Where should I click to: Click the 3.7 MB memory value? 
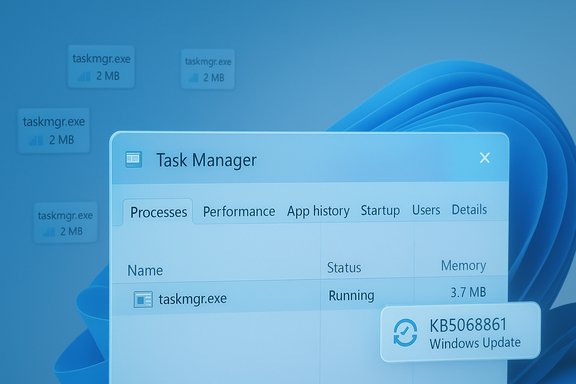[x=468, y=293]
